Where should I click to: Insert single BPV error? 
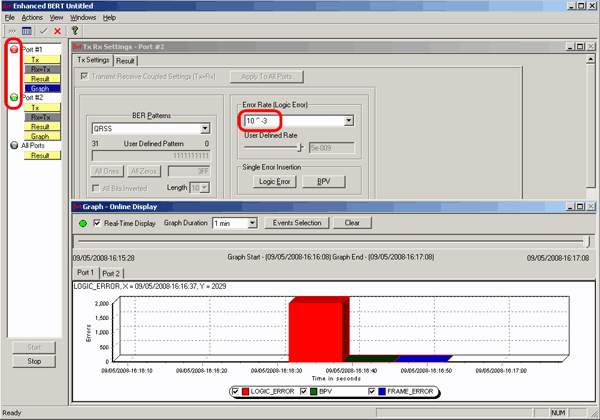324,181
